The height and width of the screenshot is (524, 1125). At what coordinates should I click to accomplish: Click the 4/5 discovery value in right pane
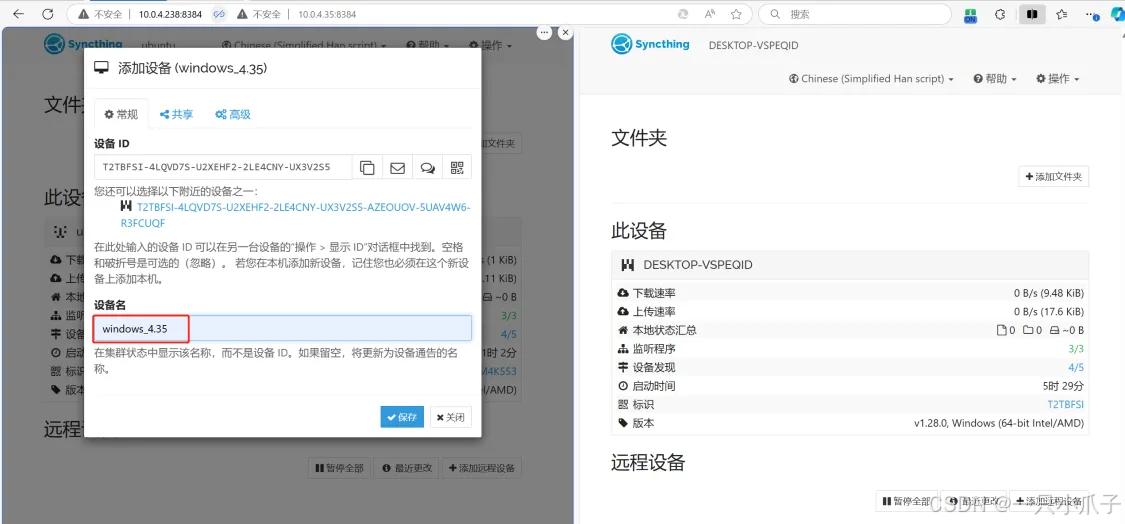click(x=1076, y=368)
